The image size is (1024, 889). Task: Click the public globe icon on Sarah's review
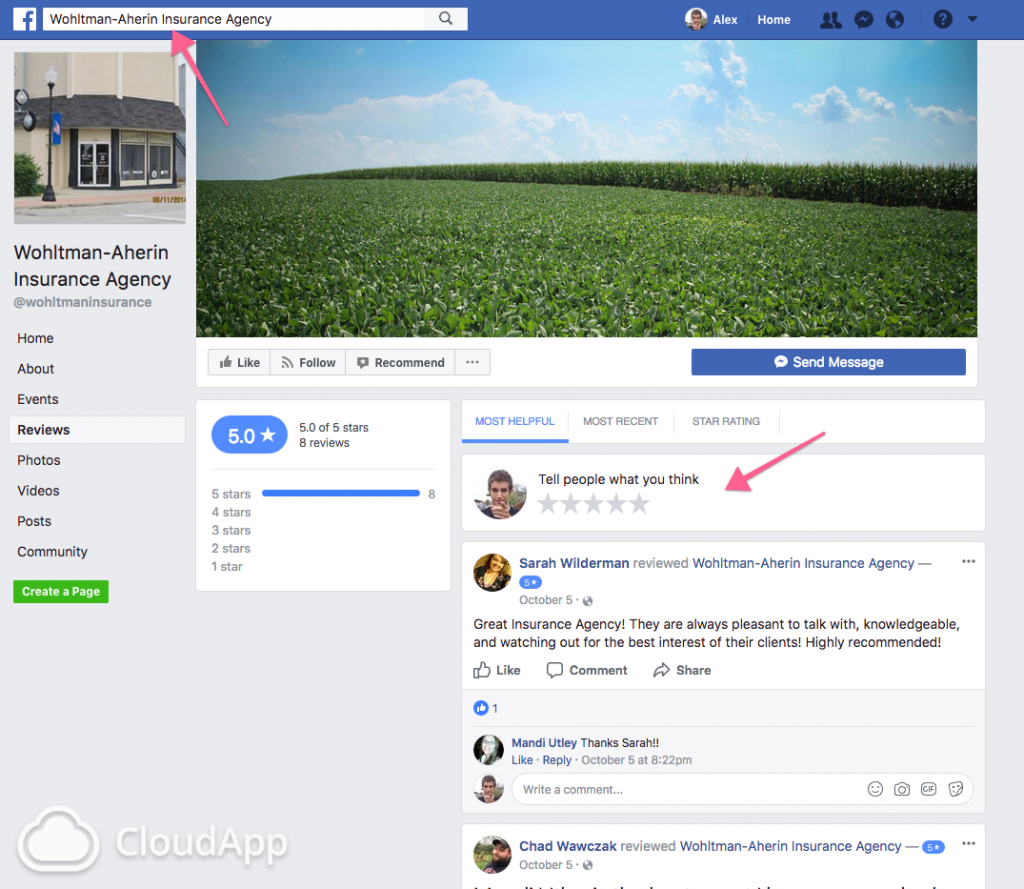(x=588, y=601)
